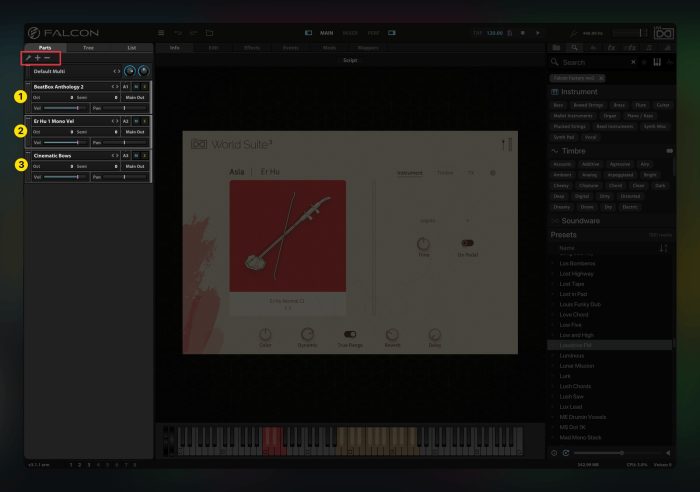Open the A1 MIDI channel selector
This screenshot has width=700, height=492.
click(x=125, y=87)
